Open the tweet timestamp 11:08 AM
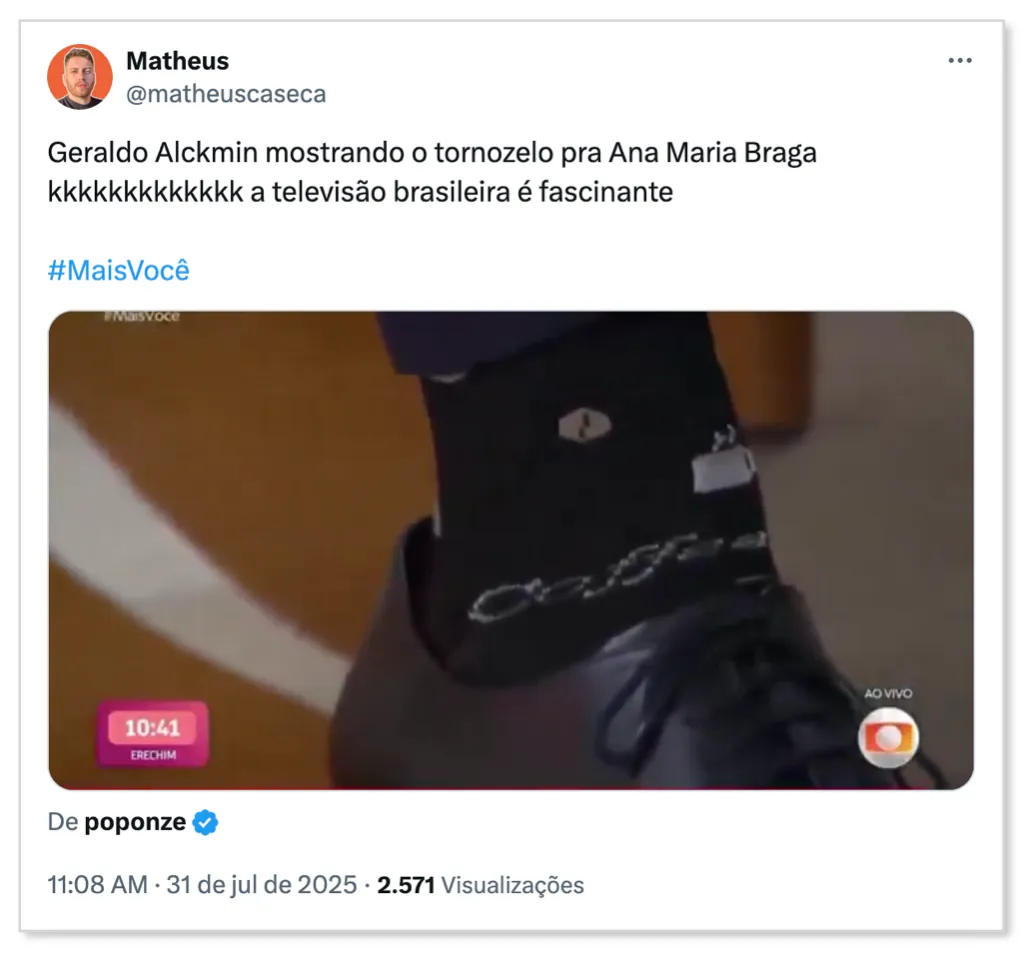The width and height of the screenshot is (1034, 960). tap(98, 885)
